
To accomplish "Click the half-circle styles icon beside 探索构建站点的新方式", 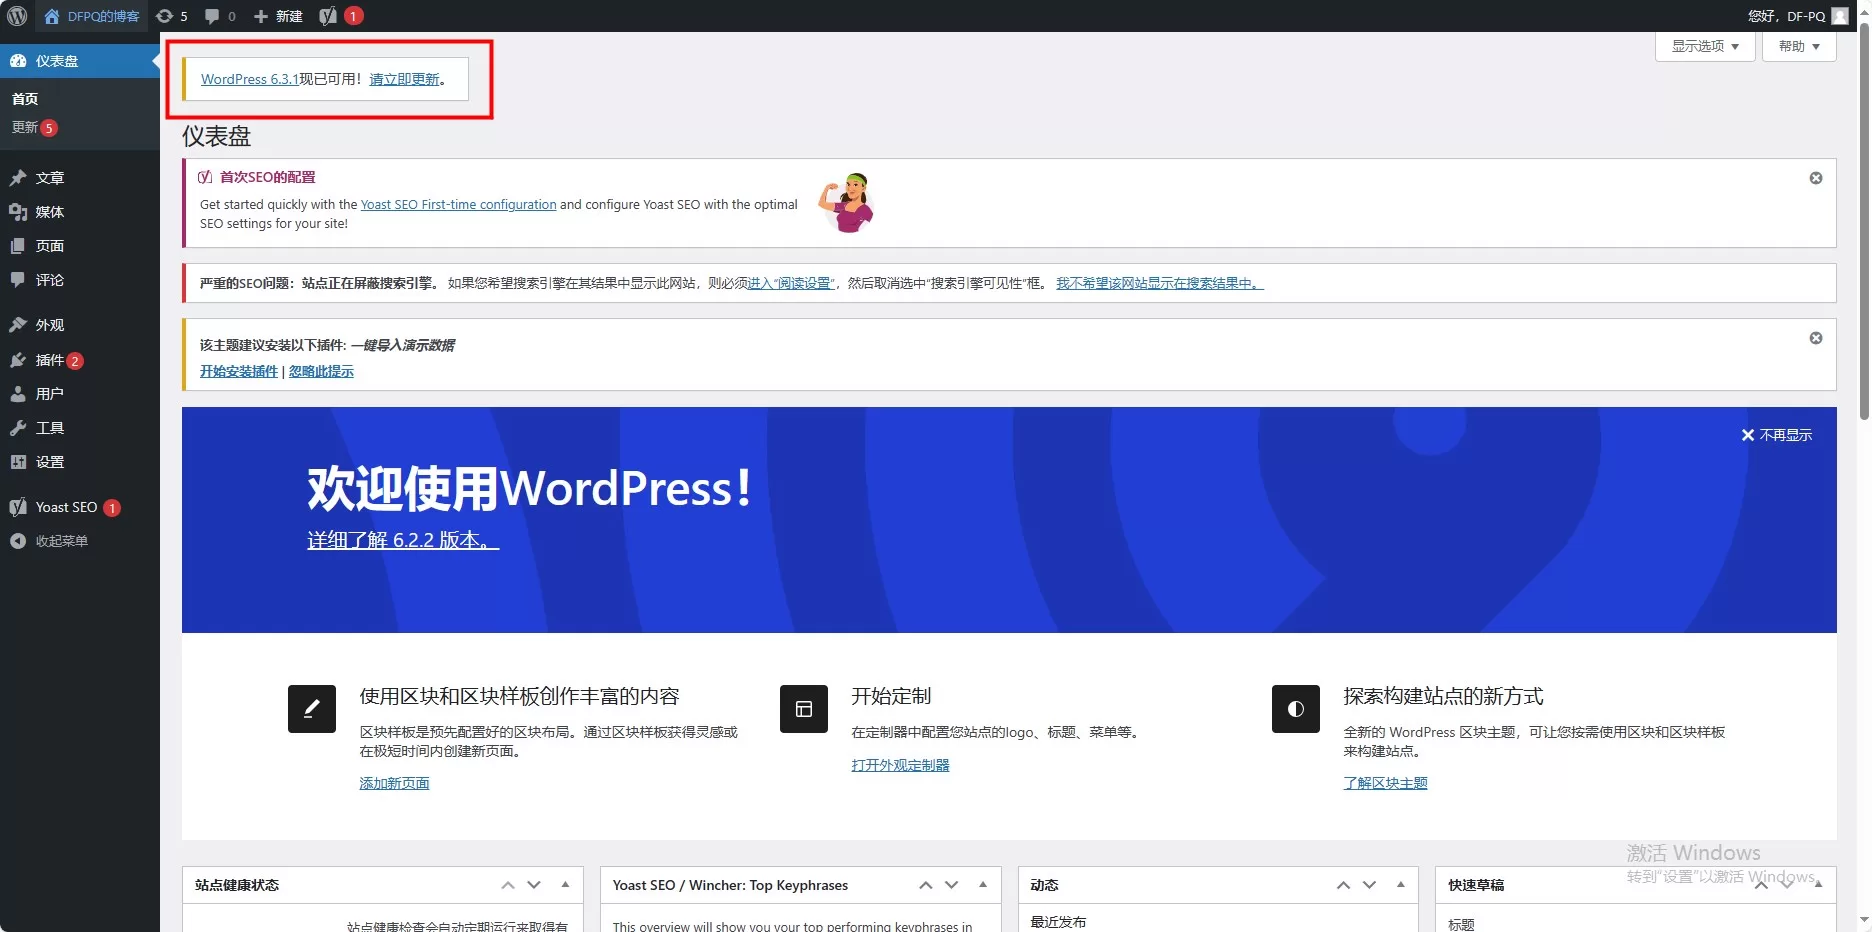I will click(x=1296, y=709).
